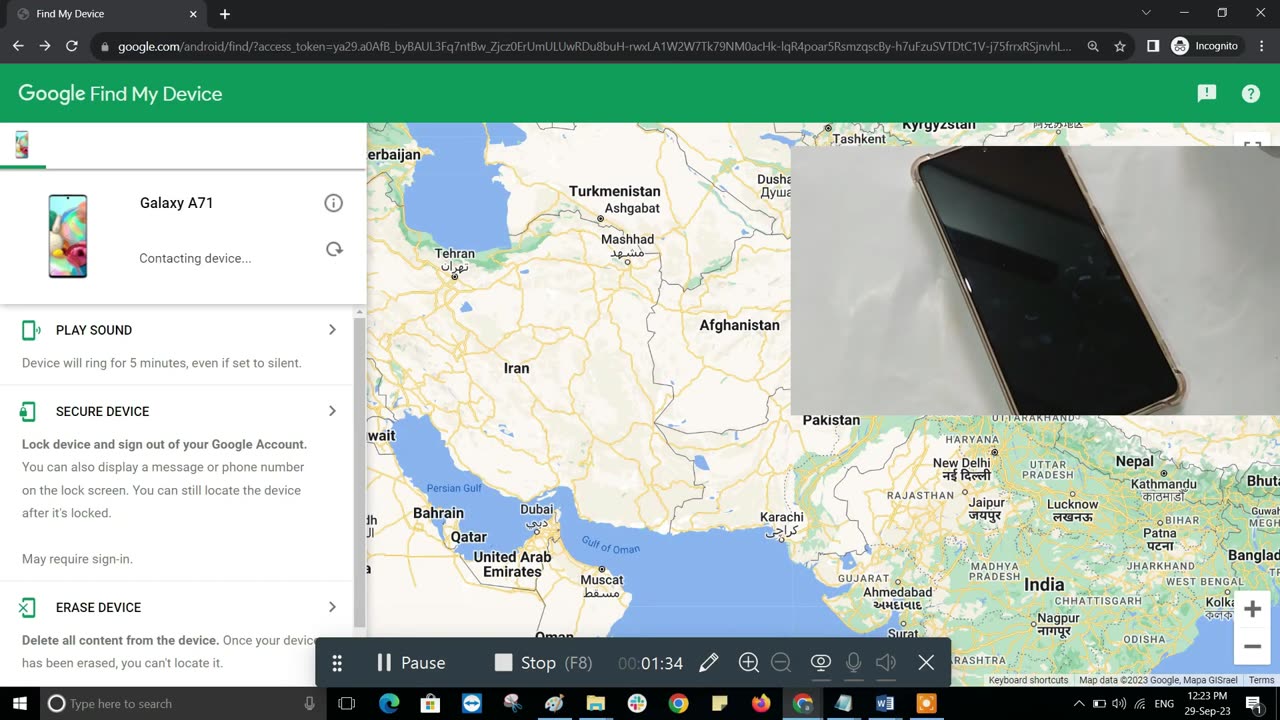This screenshot has height=720, width=1280.
Task: Open the tab search dropdown arrow
Action: click(1146, 13)
